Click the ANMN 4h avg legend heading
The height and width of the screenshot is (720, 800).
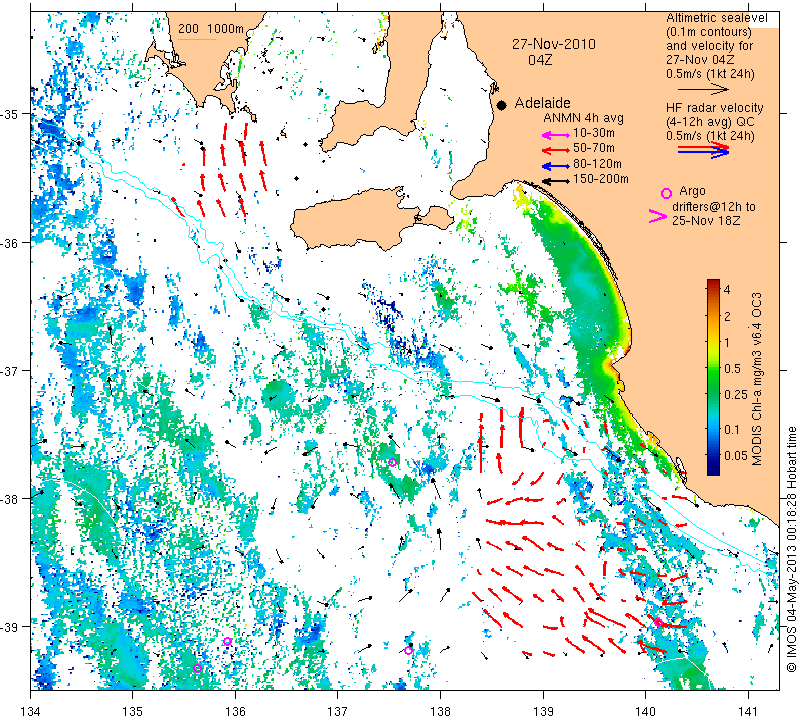583,118
